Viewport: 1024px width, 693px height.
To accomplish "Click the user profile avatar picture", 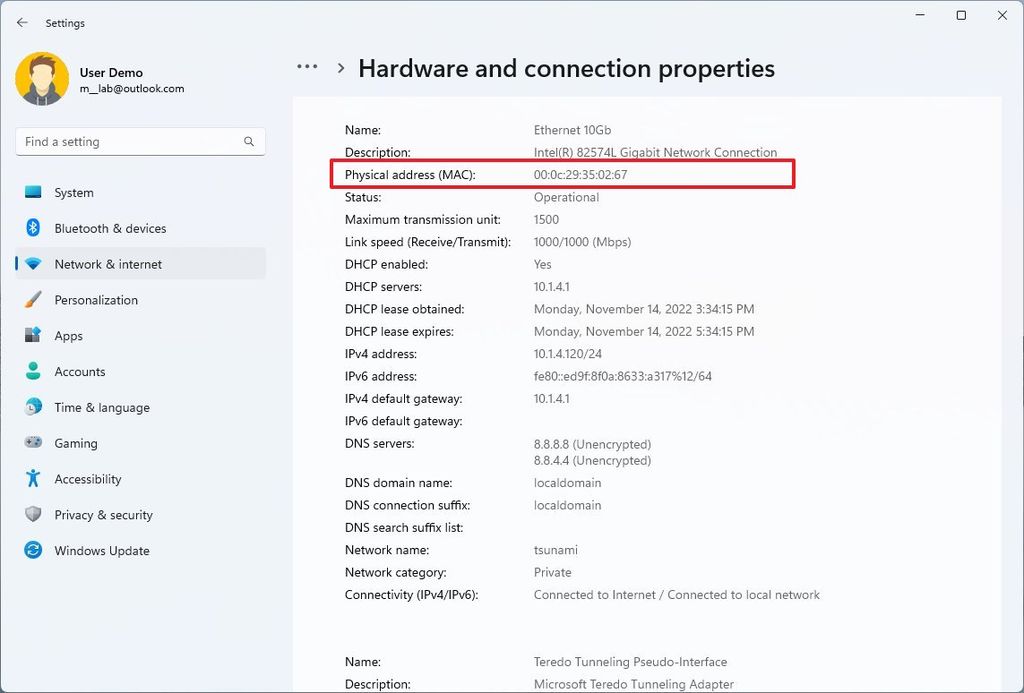I will (x=43, y=78).
